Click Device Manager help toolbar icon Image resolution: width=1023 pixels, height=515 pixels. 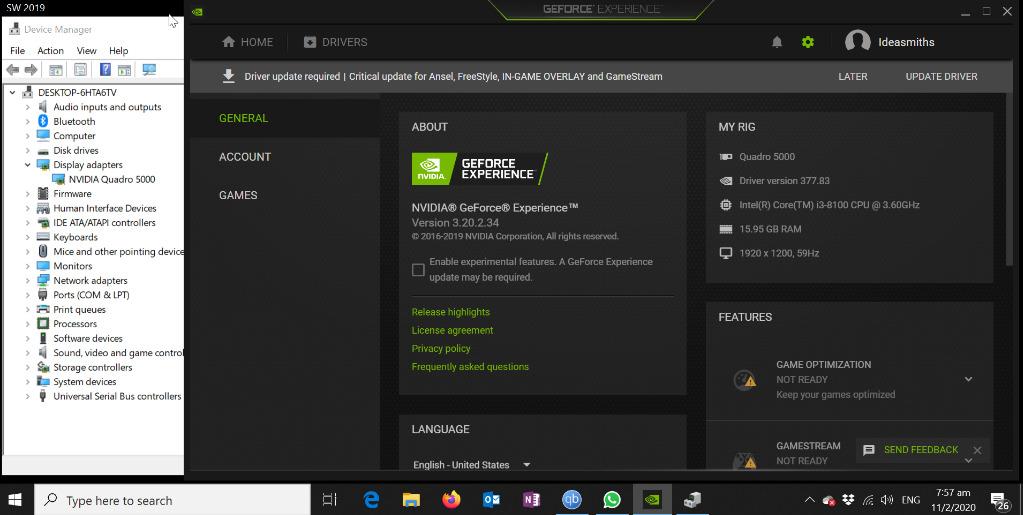point(105,69)
